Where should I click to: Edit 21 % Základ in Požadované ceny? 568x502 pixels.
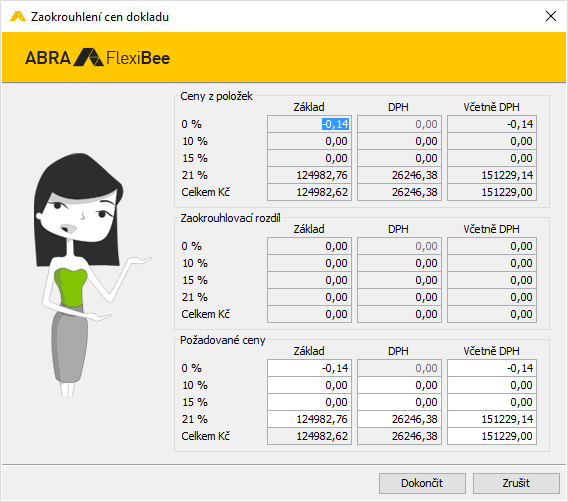[309, 419]
